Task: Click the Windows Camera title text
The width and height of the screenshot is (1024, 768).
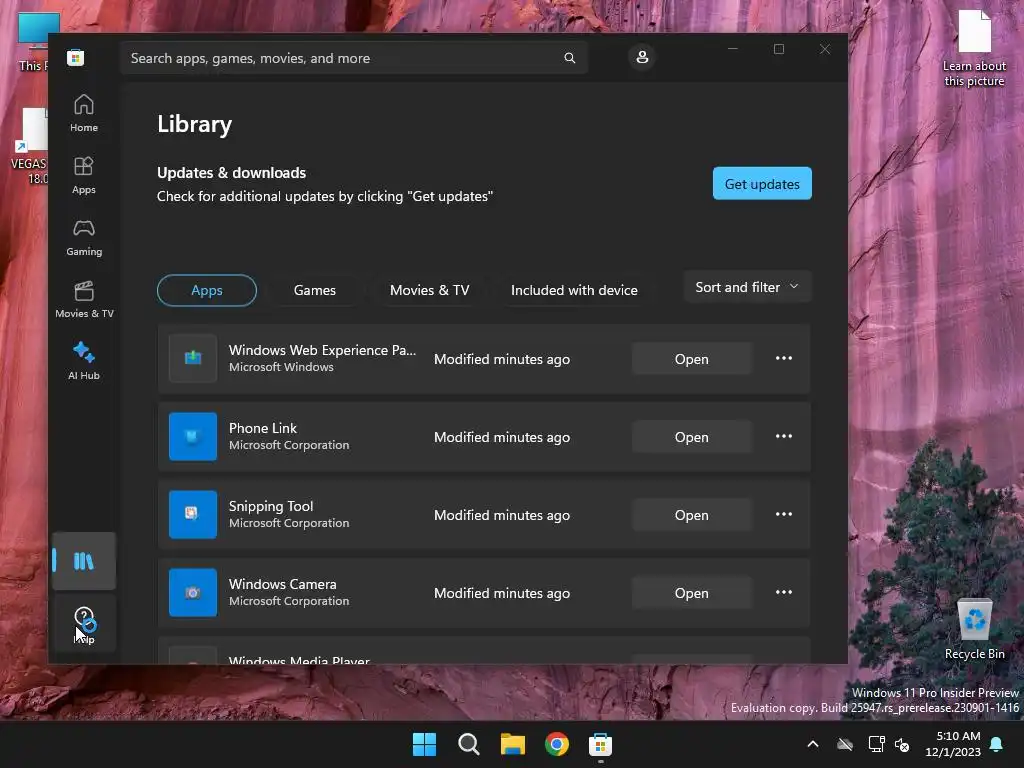Action: click(x=283, y=584)
